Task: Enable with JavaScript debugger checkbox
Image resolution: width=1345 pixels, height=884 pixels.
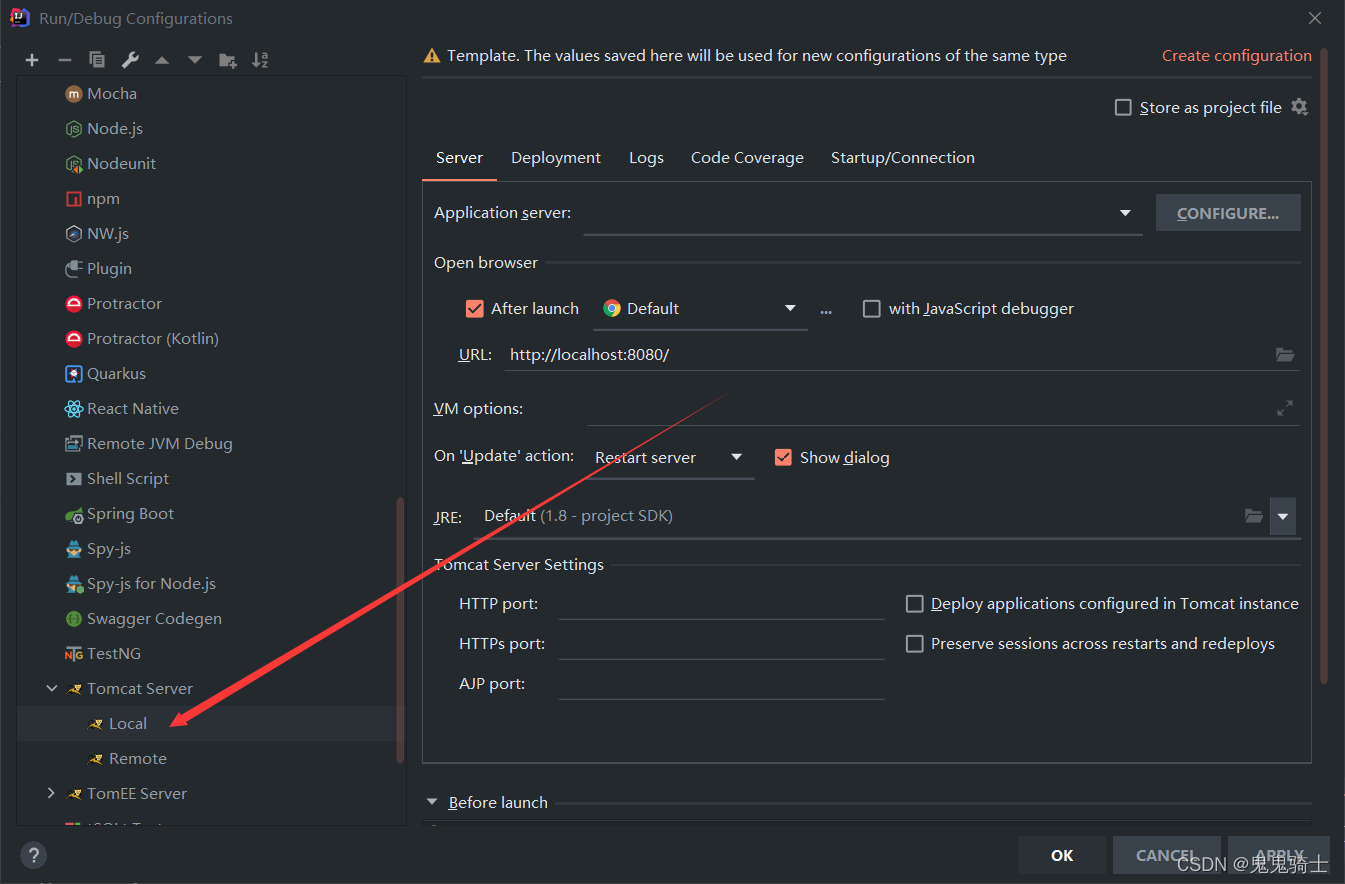Action: tap(872, 309)
